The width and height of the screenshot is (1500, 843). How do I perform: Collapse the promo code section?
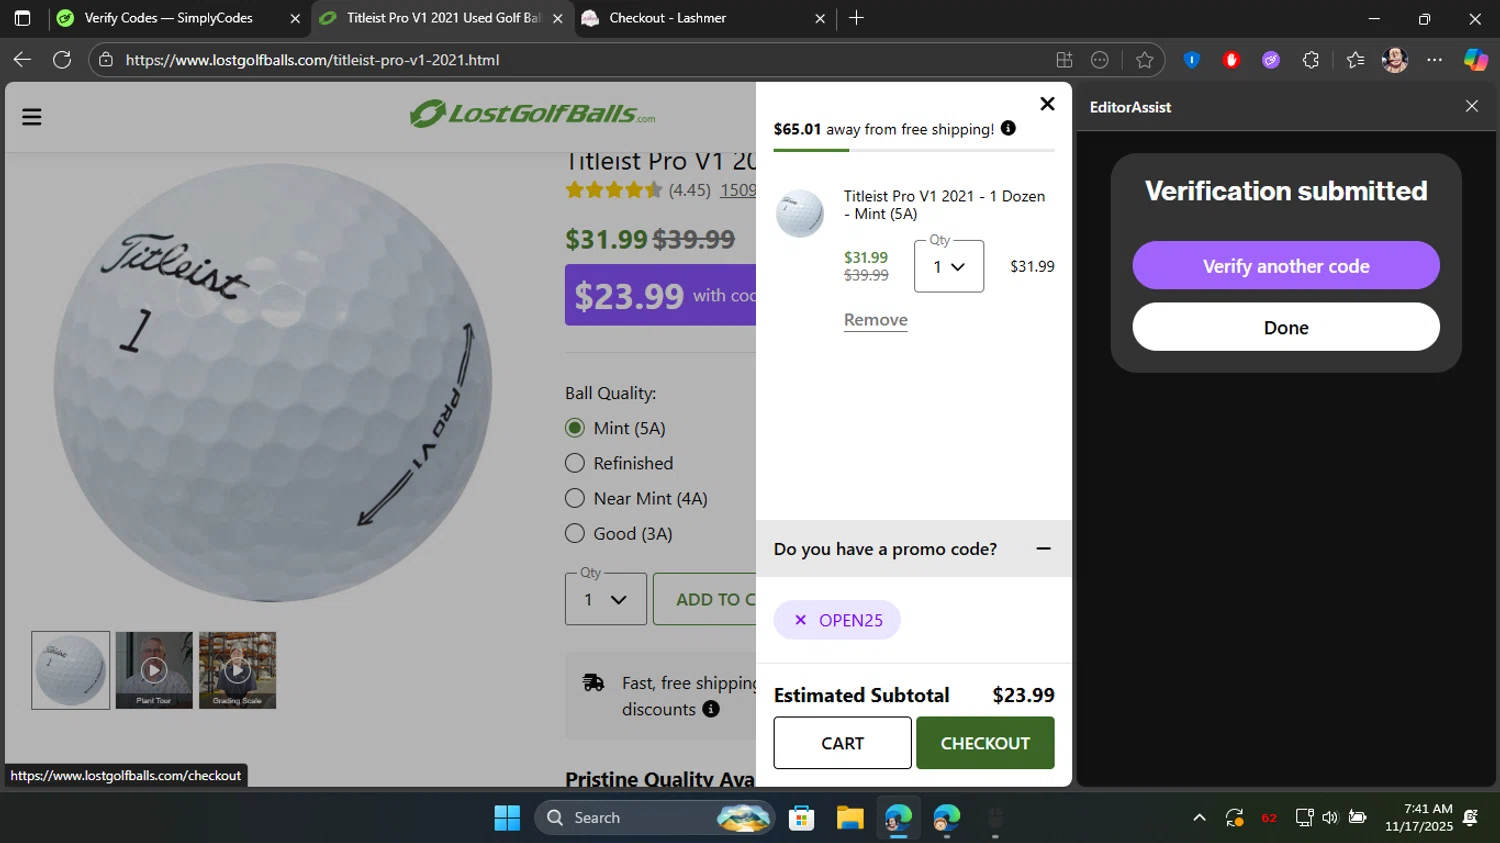click(x=1043, y=548)
